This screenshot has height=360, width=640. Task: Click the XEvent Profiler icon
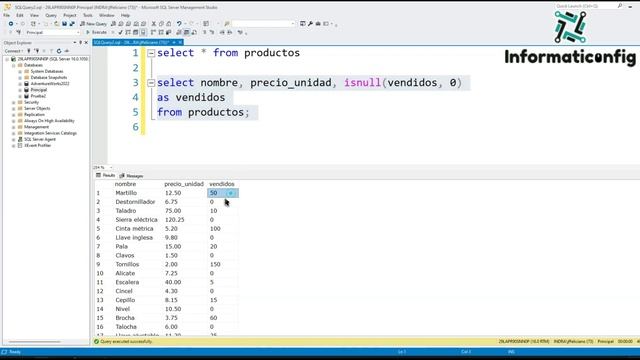20,145
